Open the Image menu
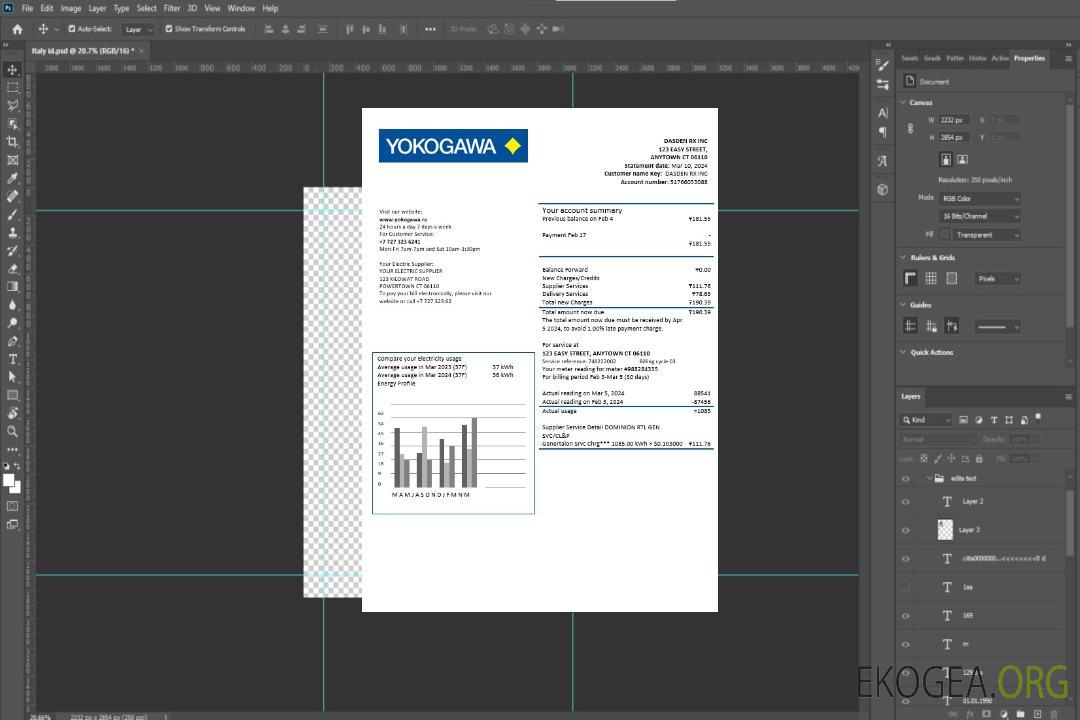This screenshot has height=720, width=1080. pyautogui.click(x=71, y=8)
